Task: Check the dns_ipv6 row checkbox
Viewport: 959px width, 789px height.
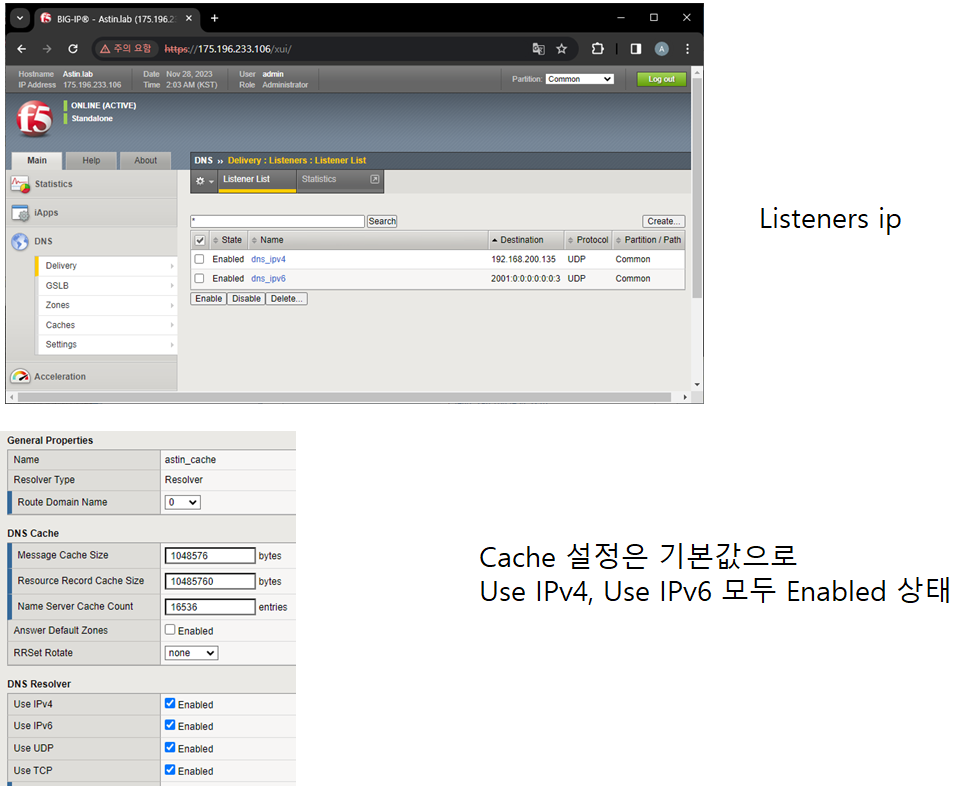Action: click(199, 279)
